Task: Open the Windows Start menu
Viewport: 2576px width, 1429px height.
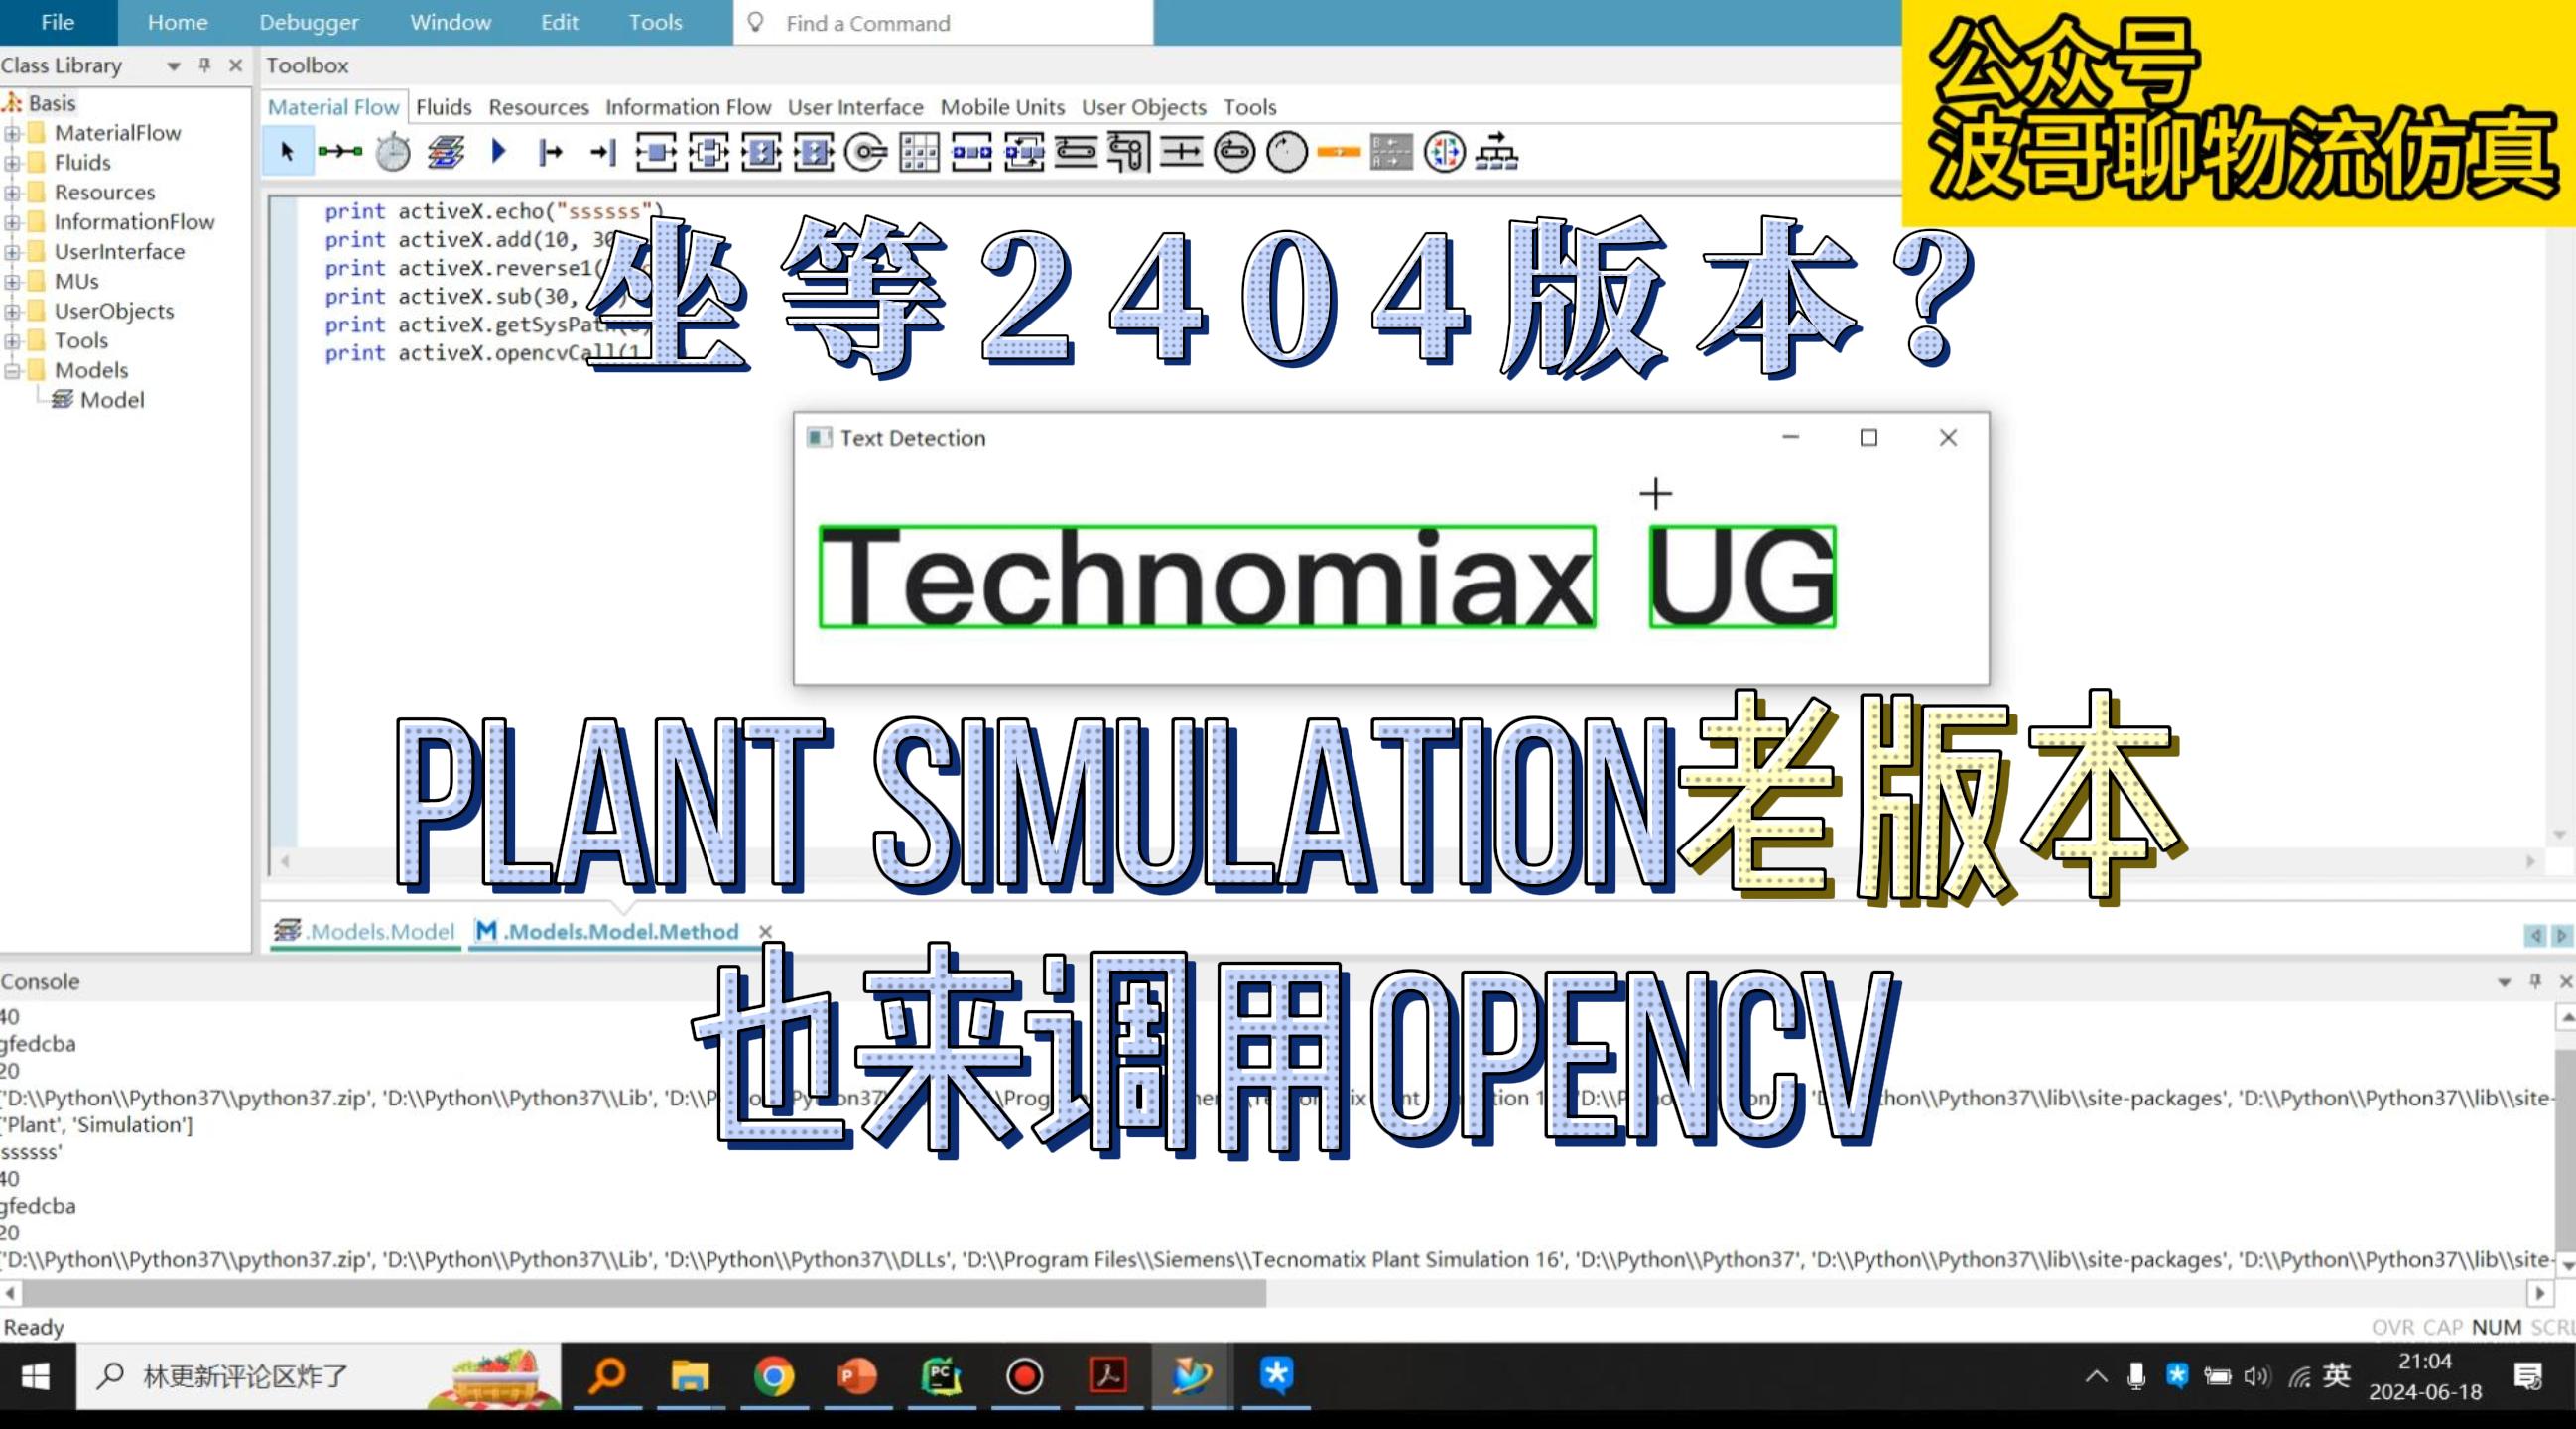Action: [35, 1377]
